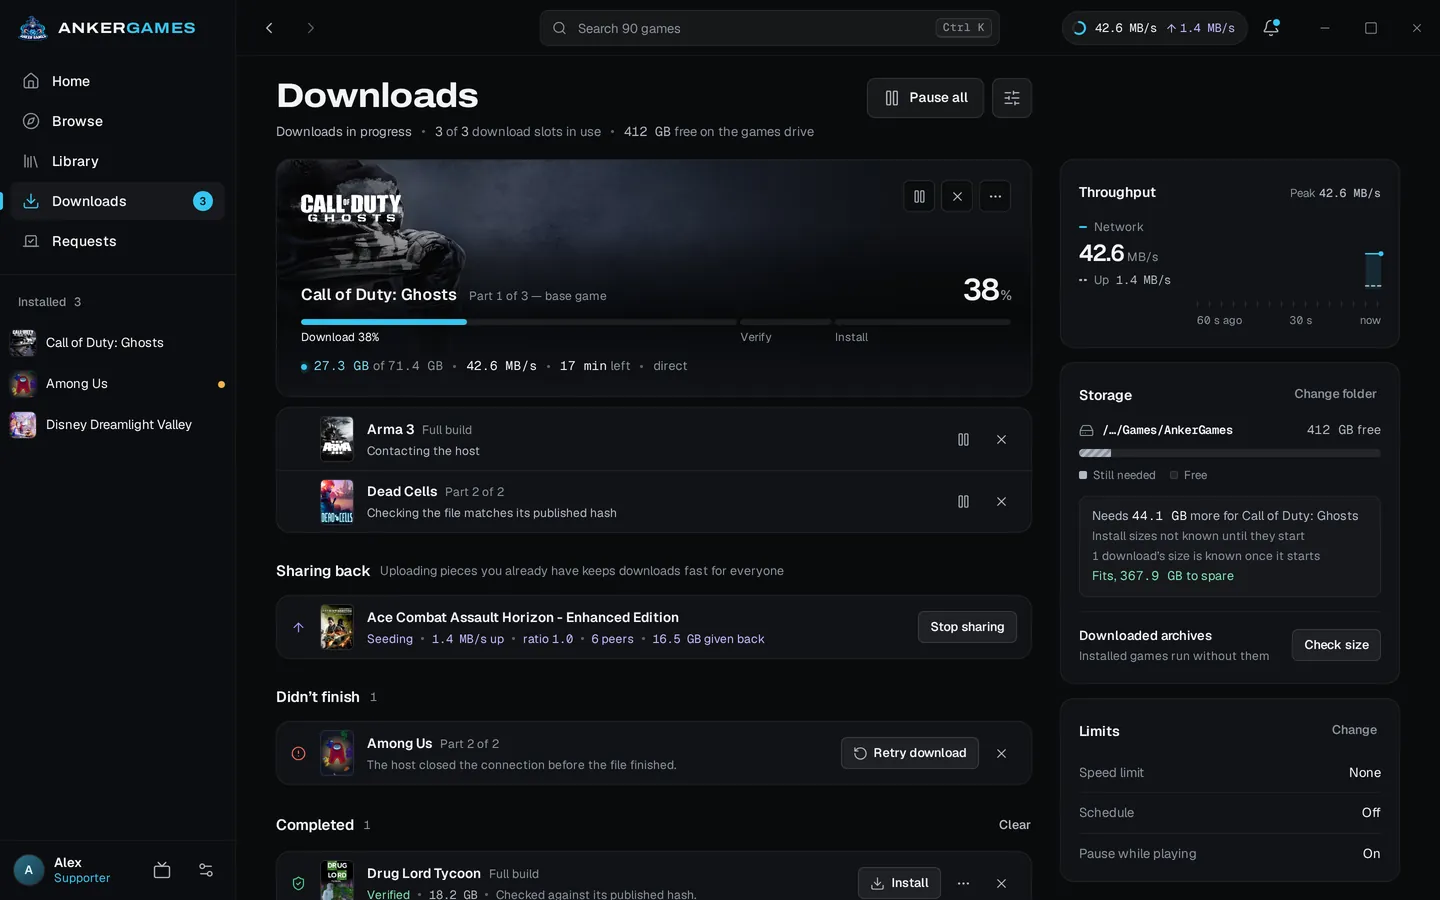
Task: Click the Pause all button
Action: (925, 98)
